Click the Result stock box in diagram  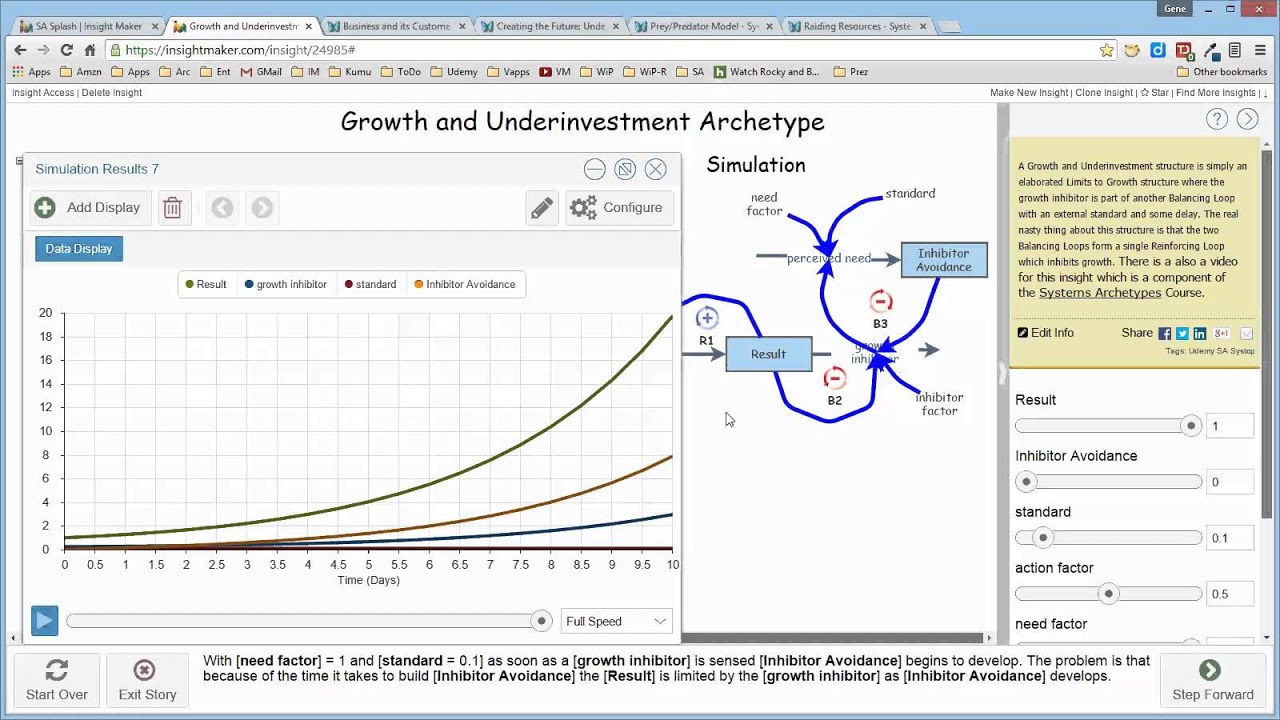click(768, 354)
